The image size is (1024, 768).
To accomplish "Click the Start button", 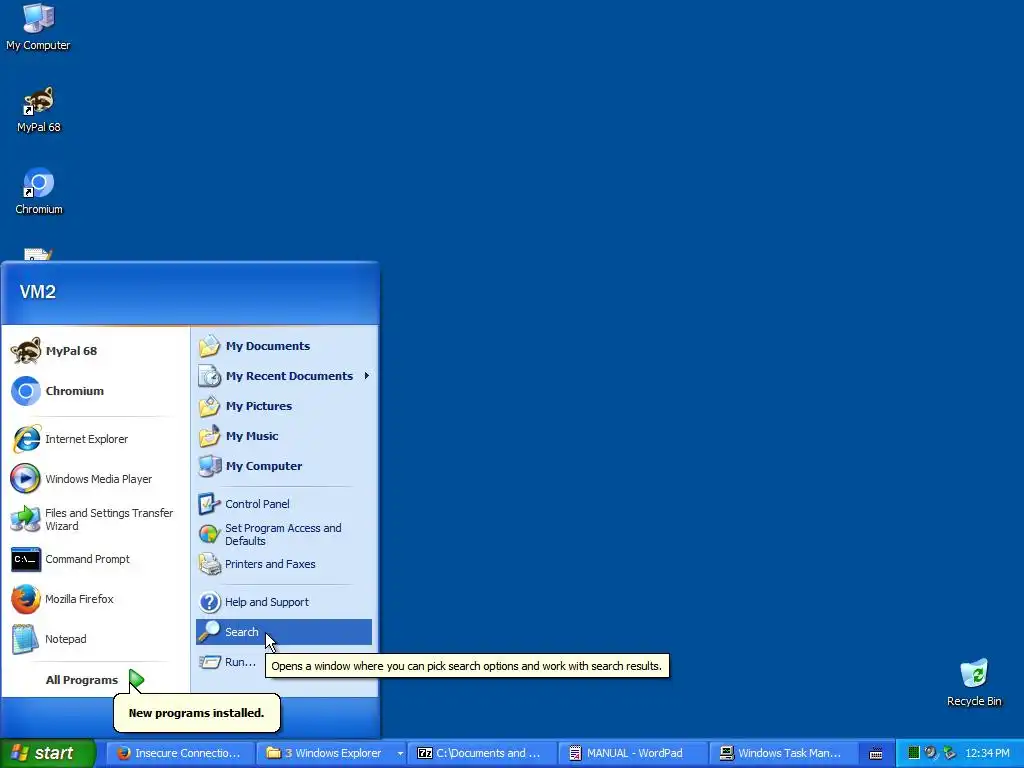I will click(x=48, y=753).
